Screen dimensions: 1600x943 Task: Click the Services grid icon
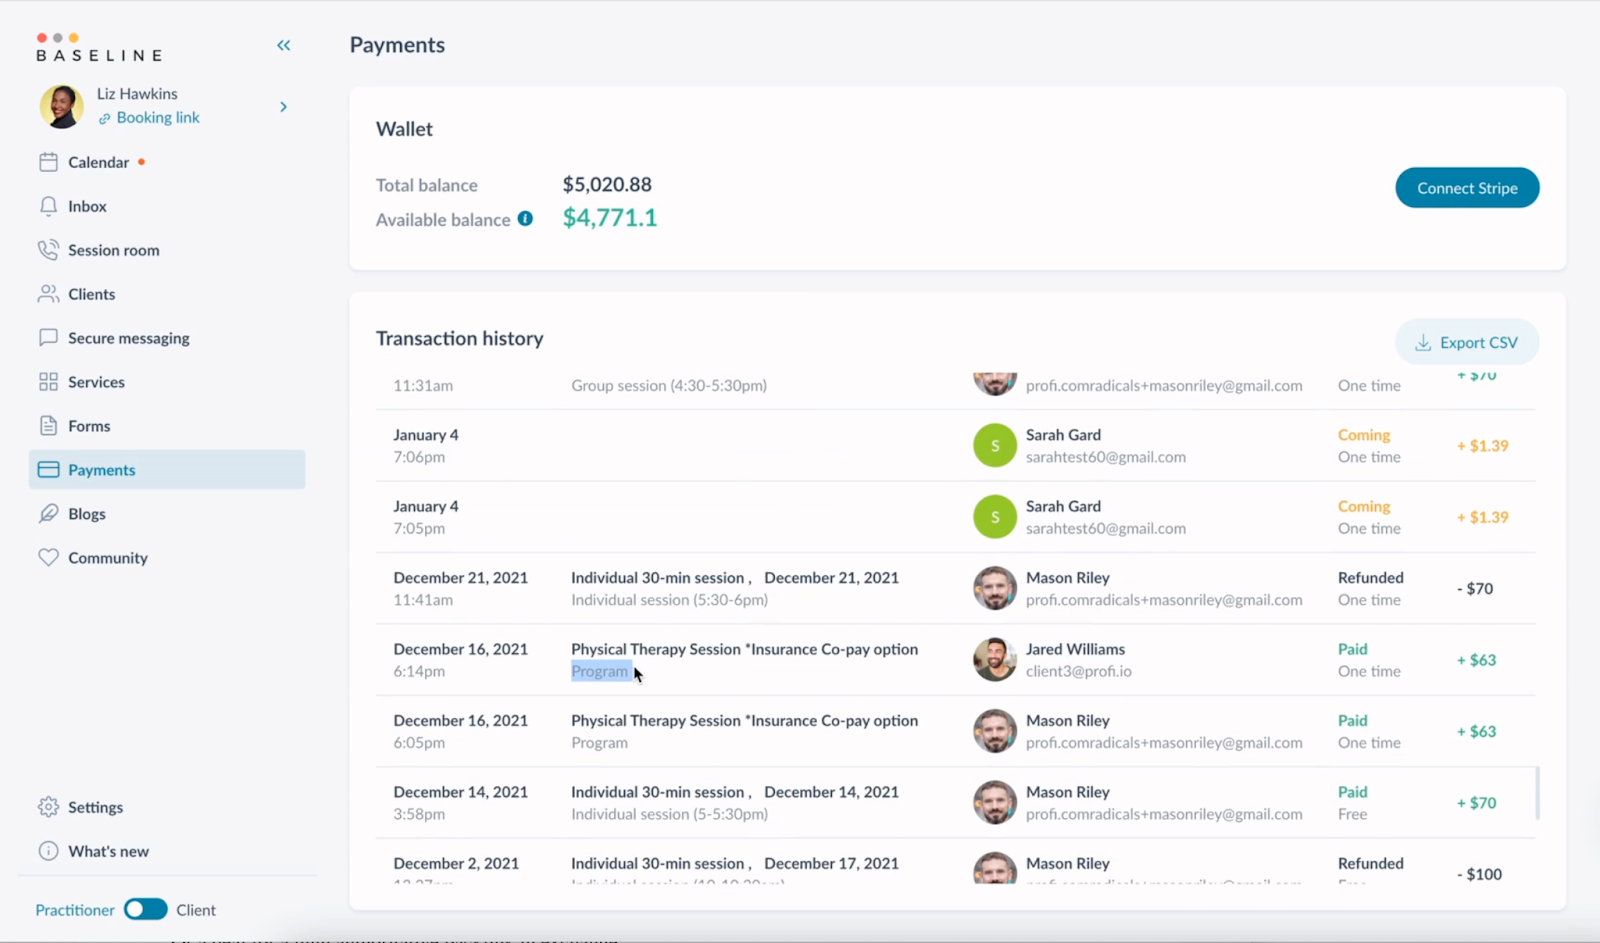pyautogui.click(x=48, y=381)
